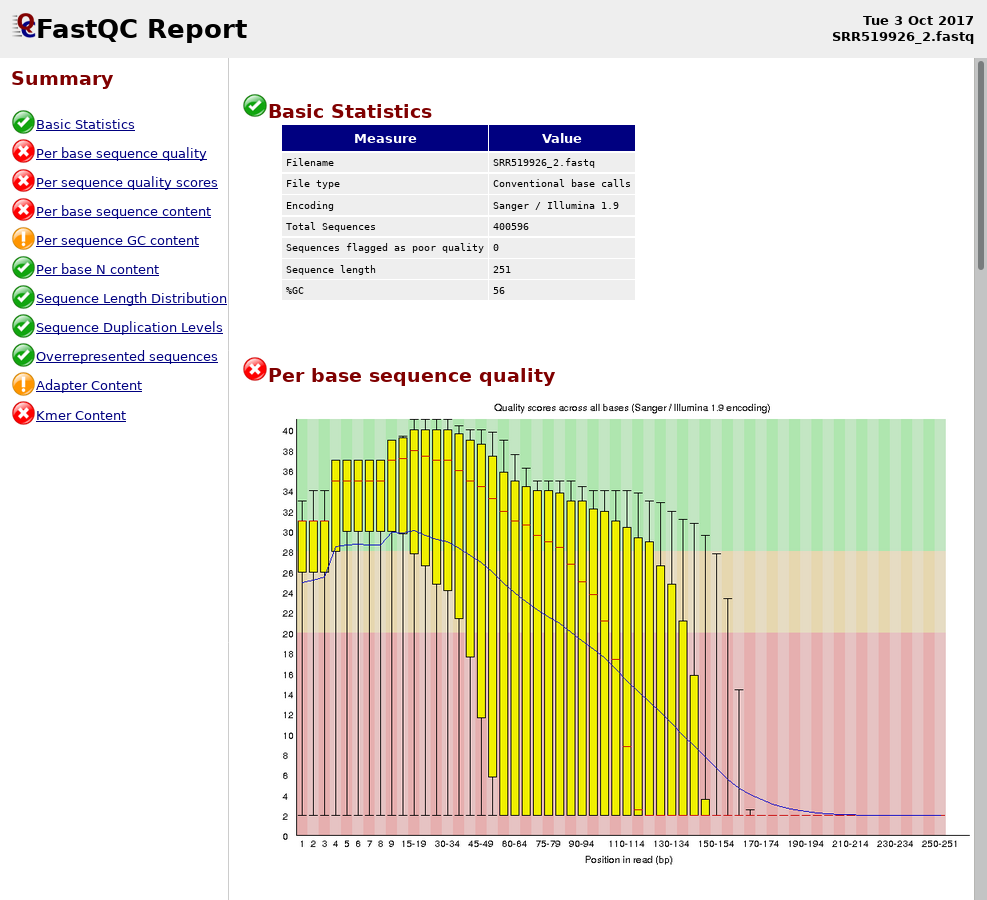
Task: Click red fail icon next to Per sequence quality scores
Action: tap(23, 181)
